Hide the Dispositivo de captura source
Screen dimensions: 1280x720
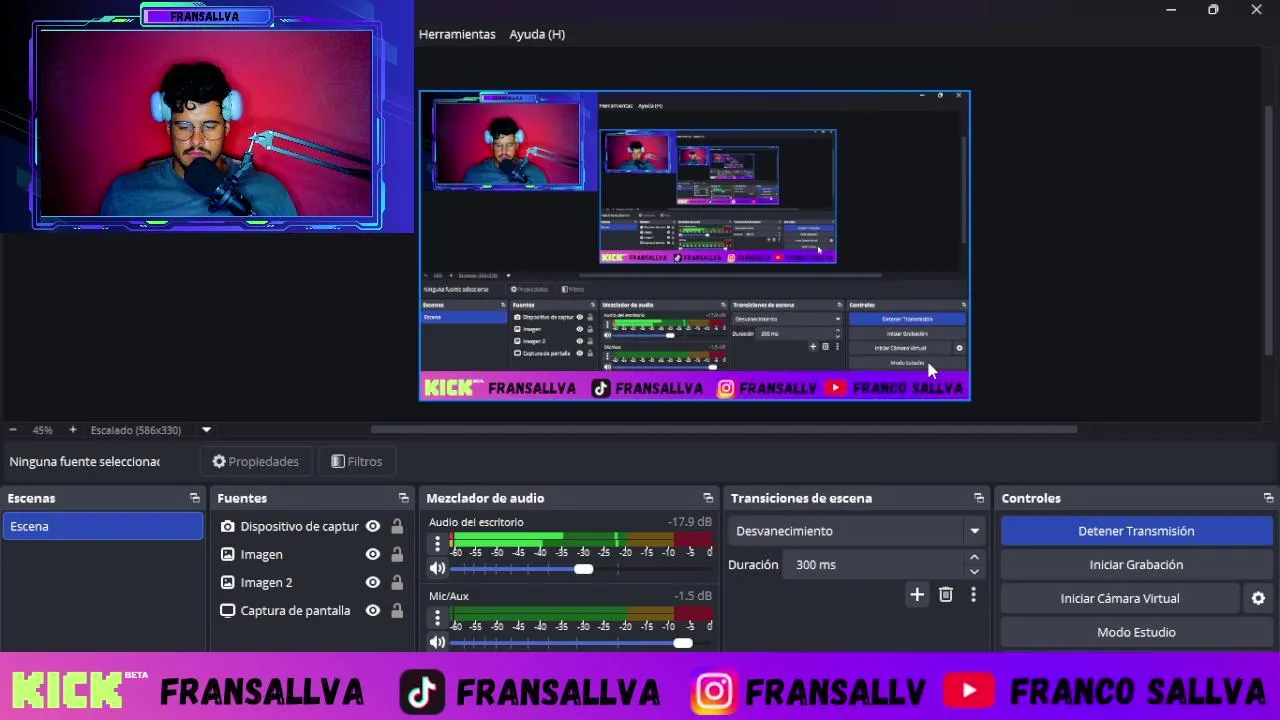373,526
